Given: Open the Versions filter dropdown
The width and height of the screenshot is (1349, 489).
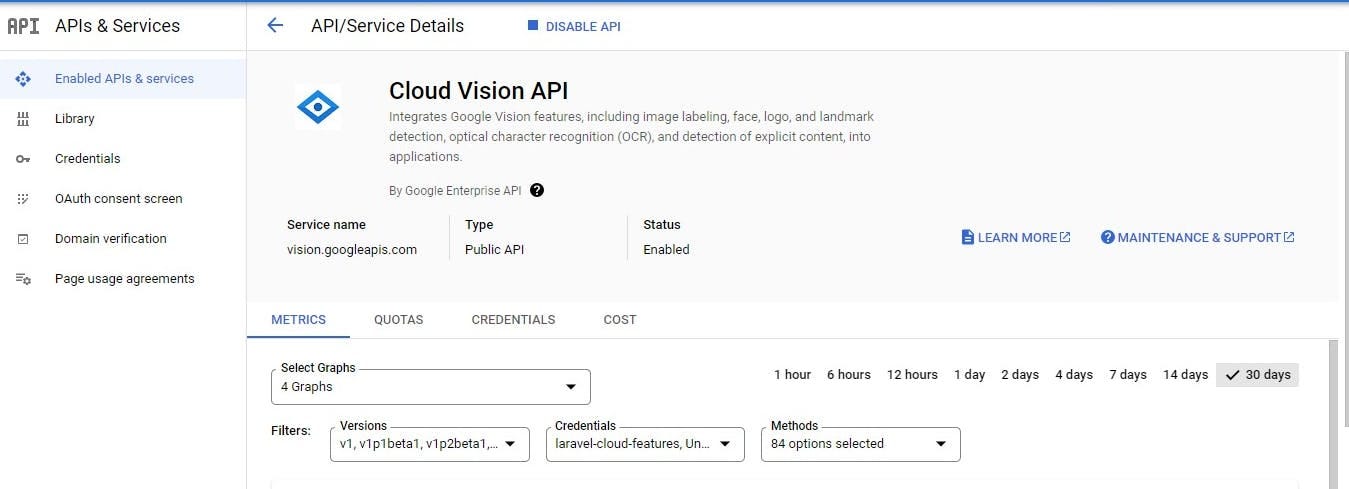Looking at the screenshot, I should [x=429, y=444].
